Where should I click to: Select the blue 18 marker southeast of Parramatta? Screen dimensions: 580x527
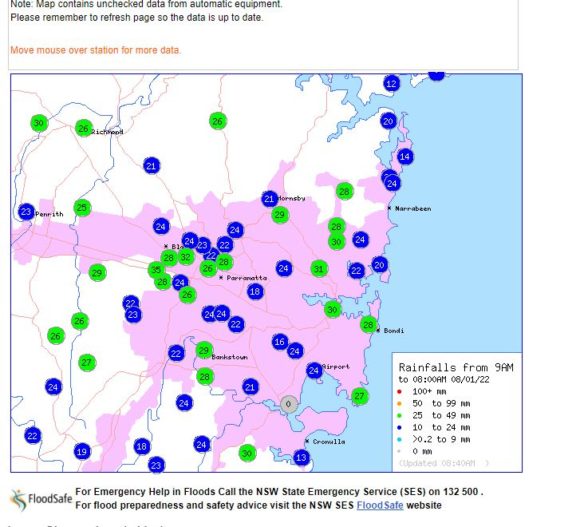coord(255,291)
